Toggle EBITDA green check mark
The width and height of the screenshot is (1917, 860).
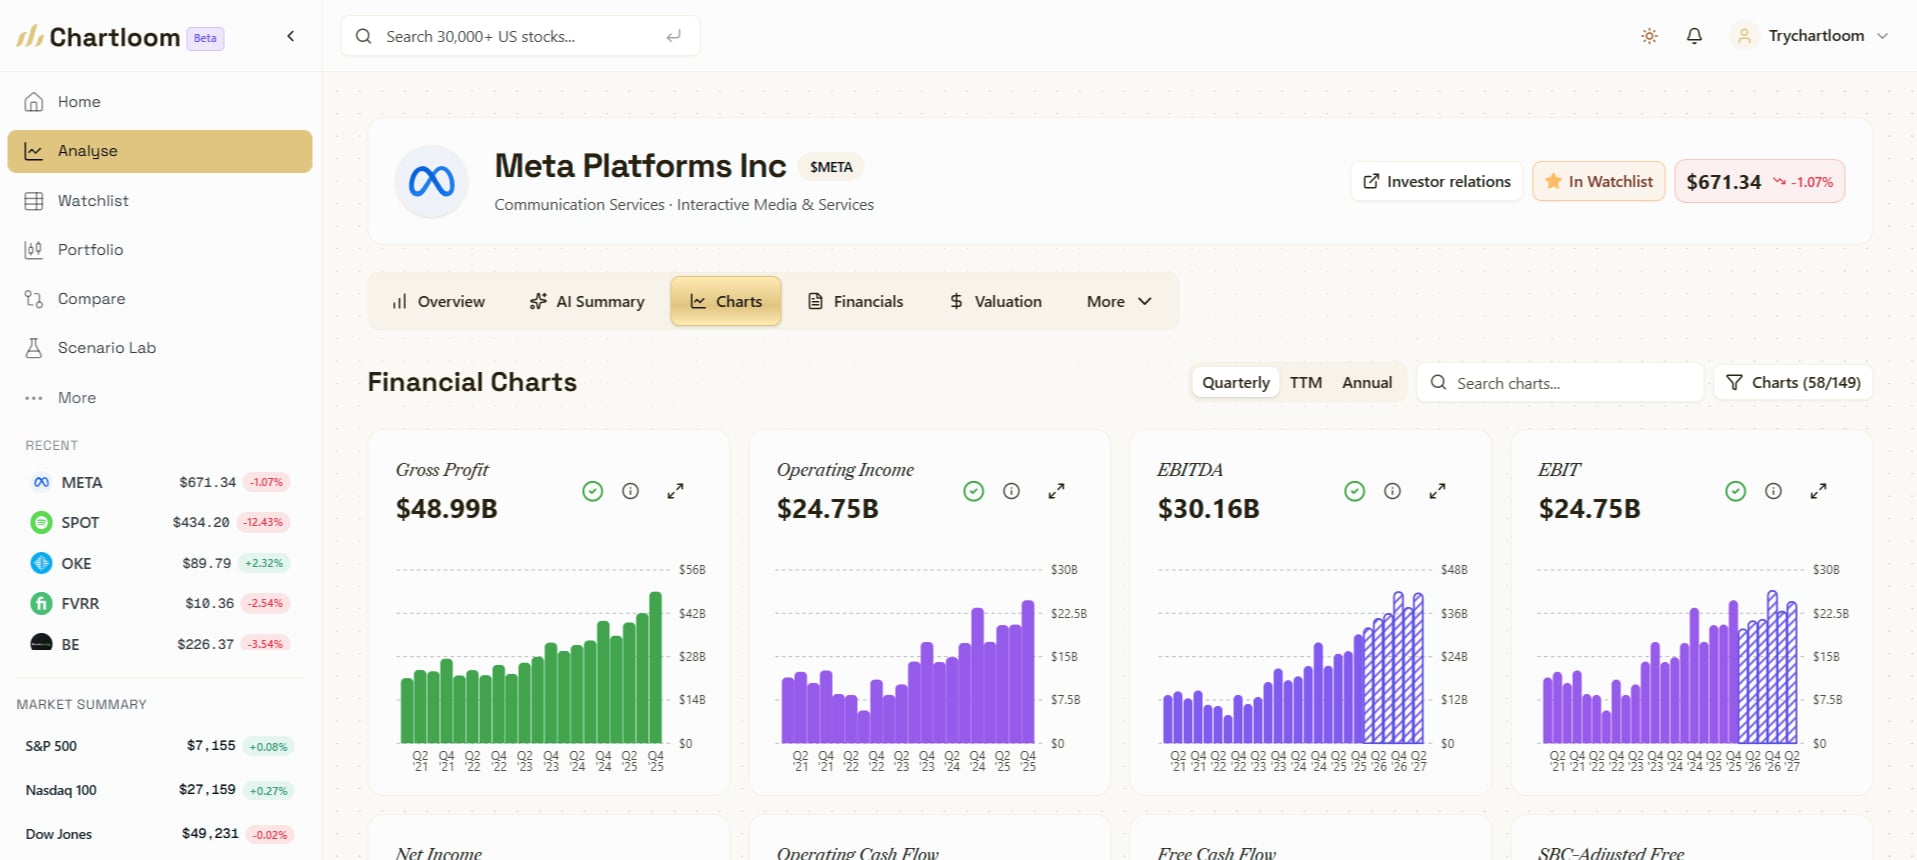1355,491
